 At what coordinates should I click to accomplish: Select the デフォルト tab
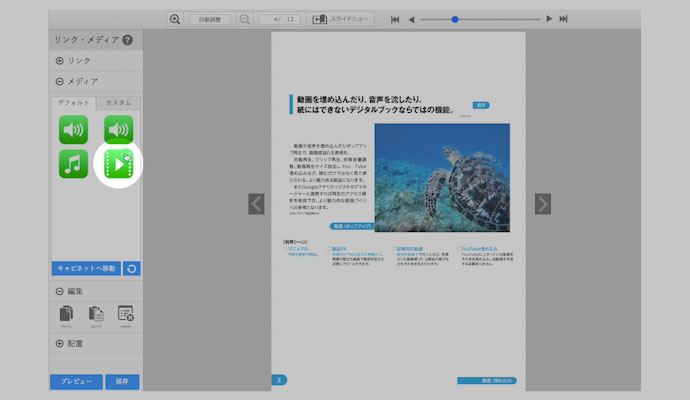(74, 103)
